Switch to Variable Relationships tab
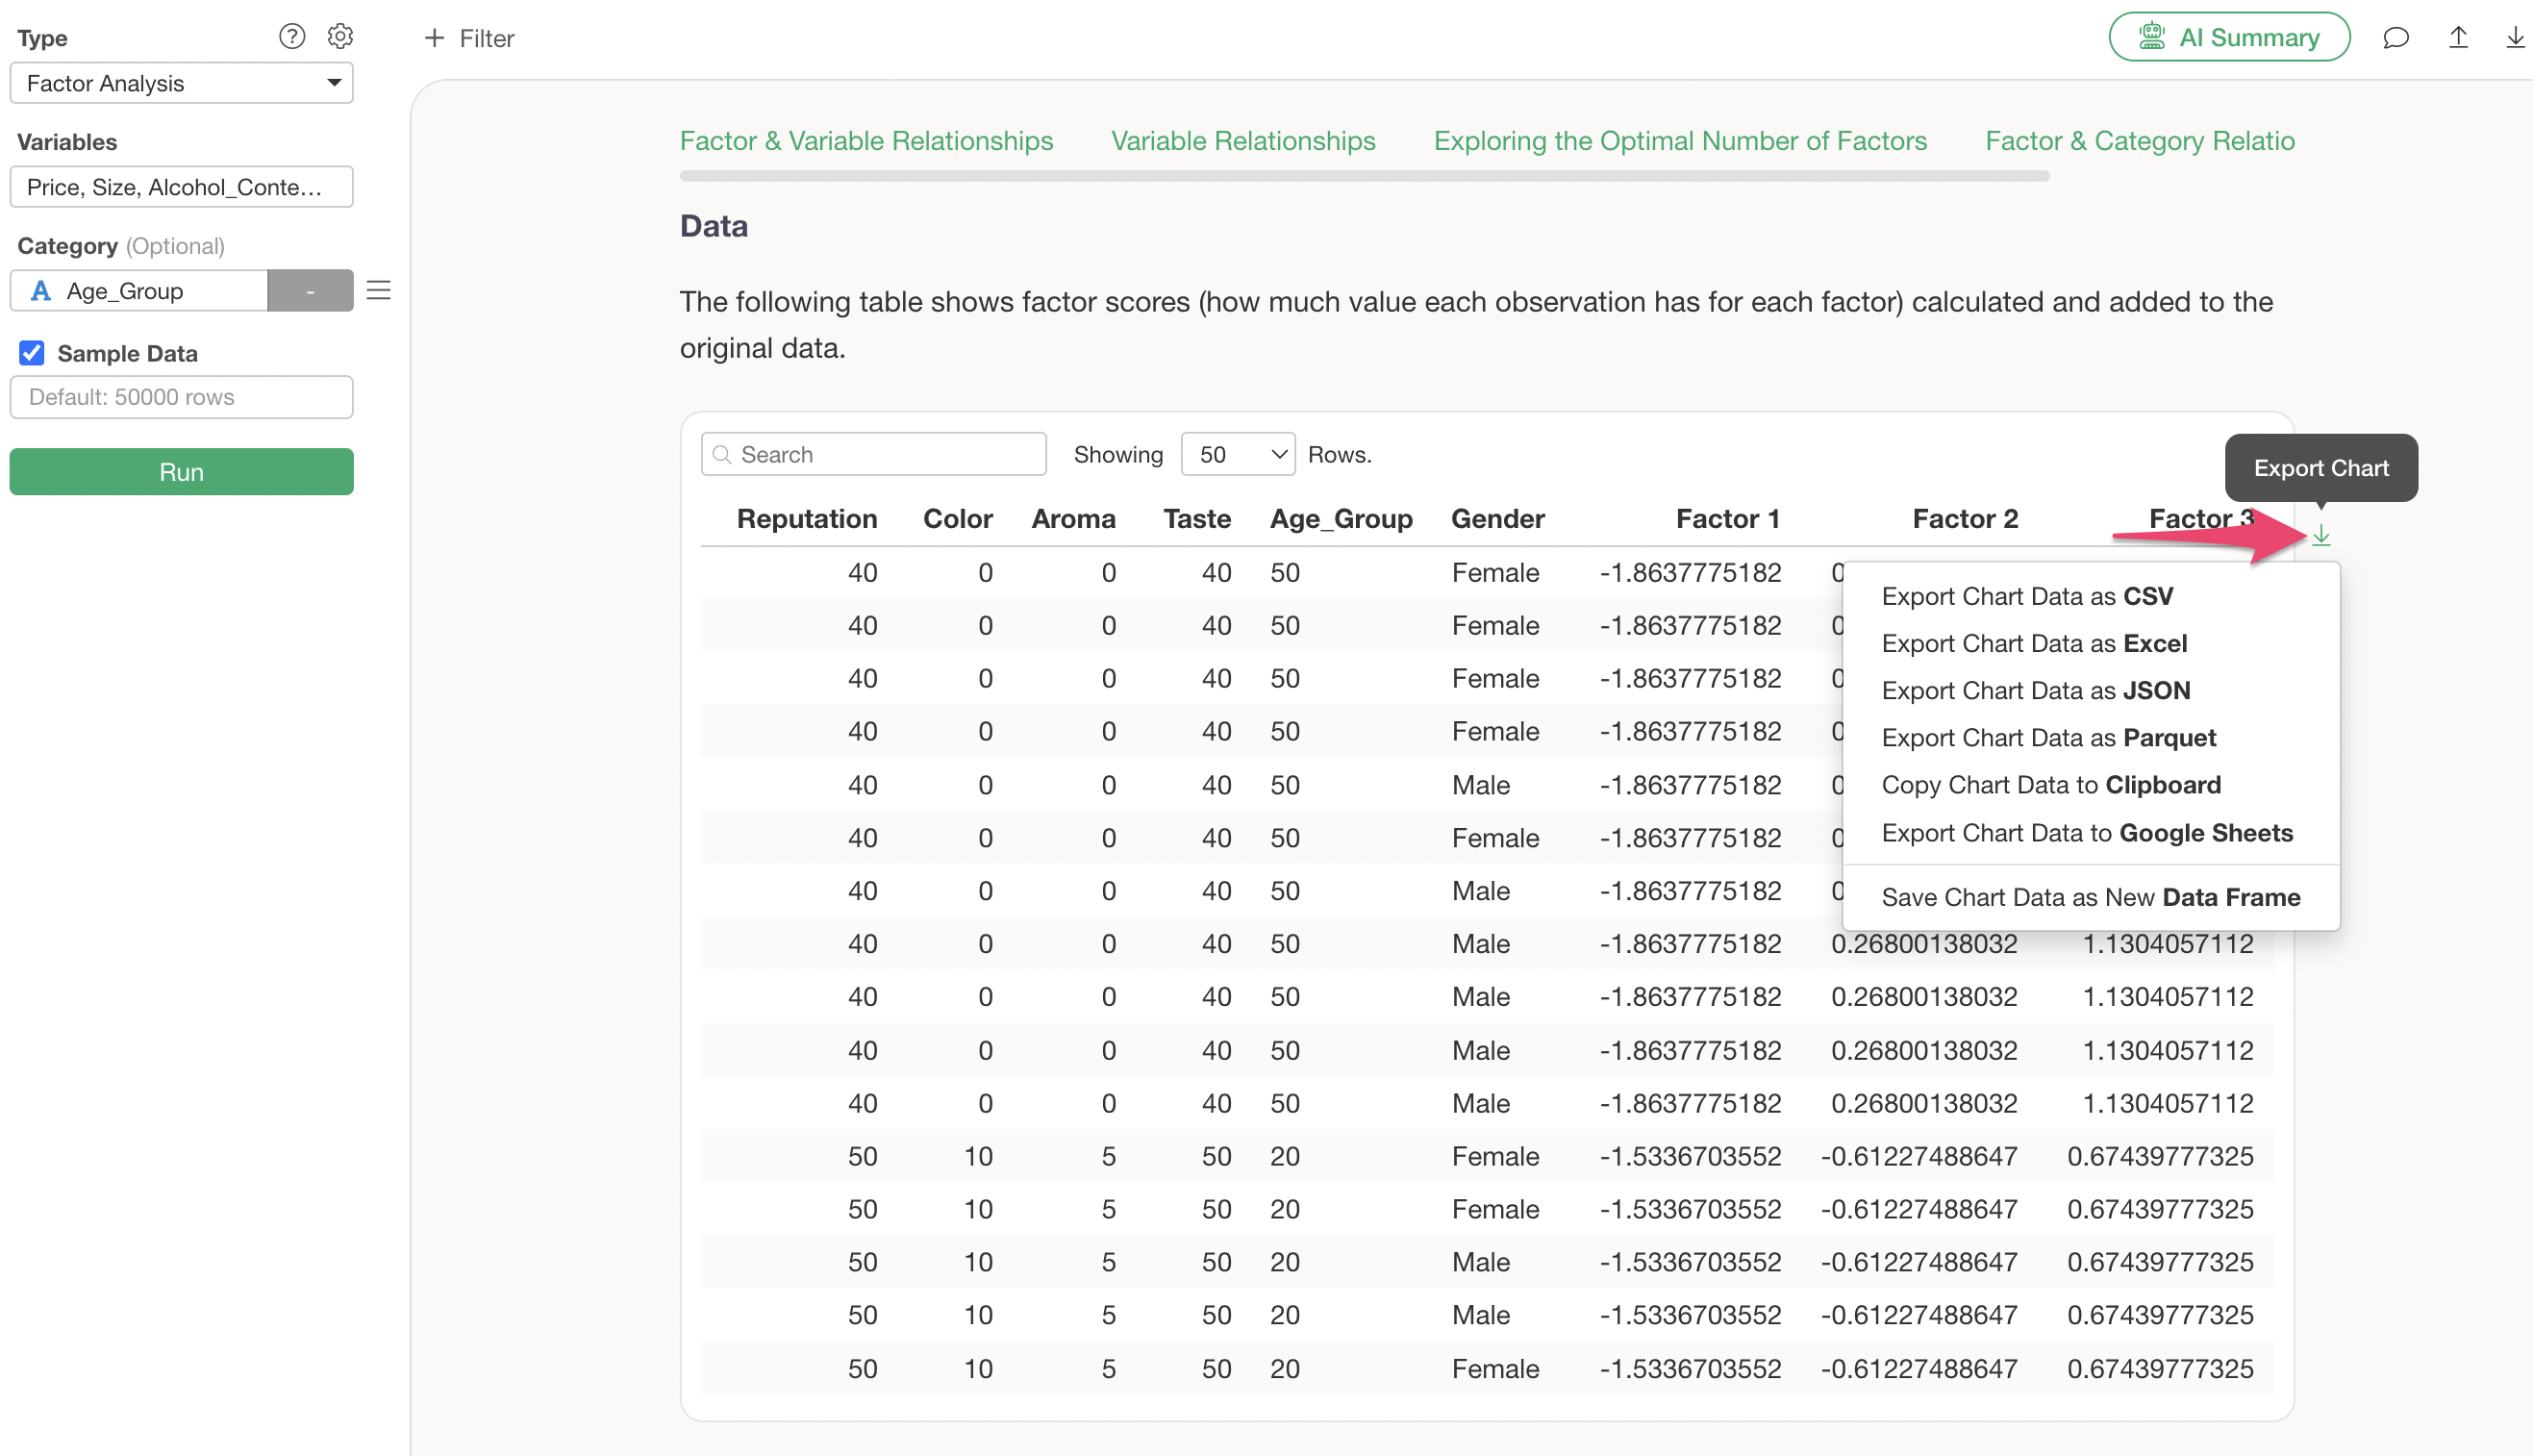The height and width of the screenshot is (1456, 2533). click(x=1243, y=141)
